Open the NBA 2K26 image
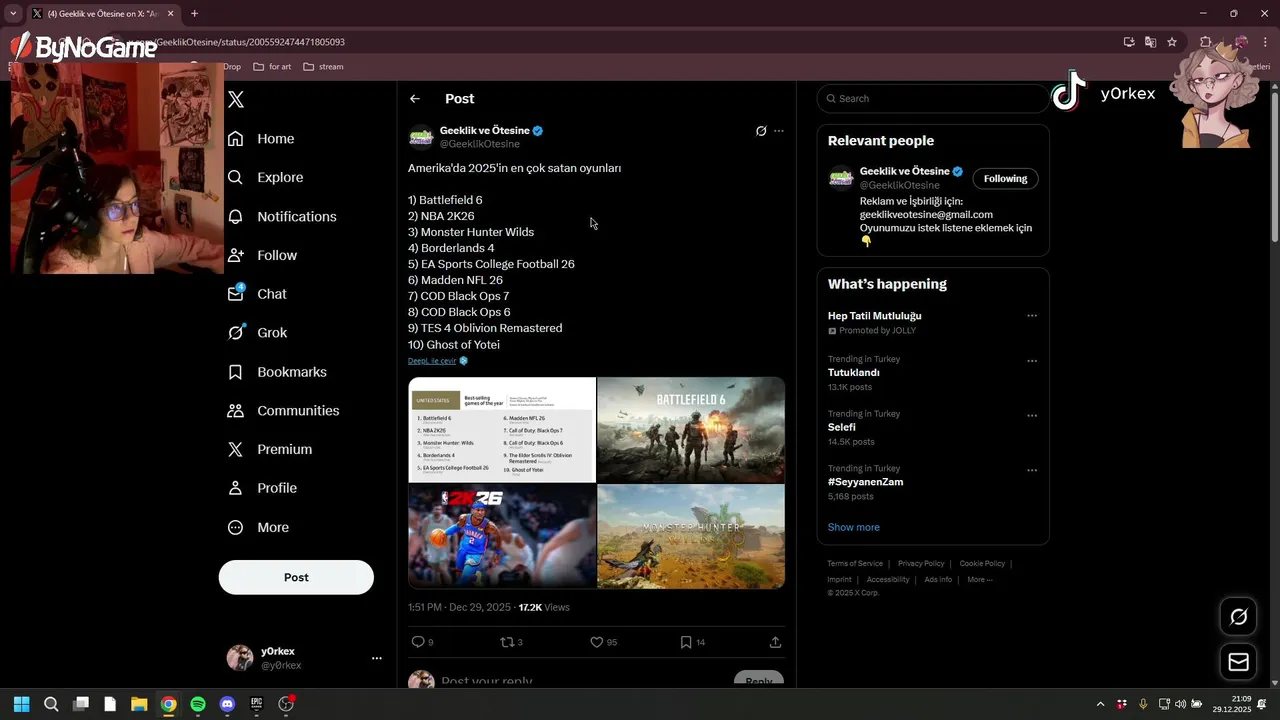Screen dimensions: 1280x720 502,537
